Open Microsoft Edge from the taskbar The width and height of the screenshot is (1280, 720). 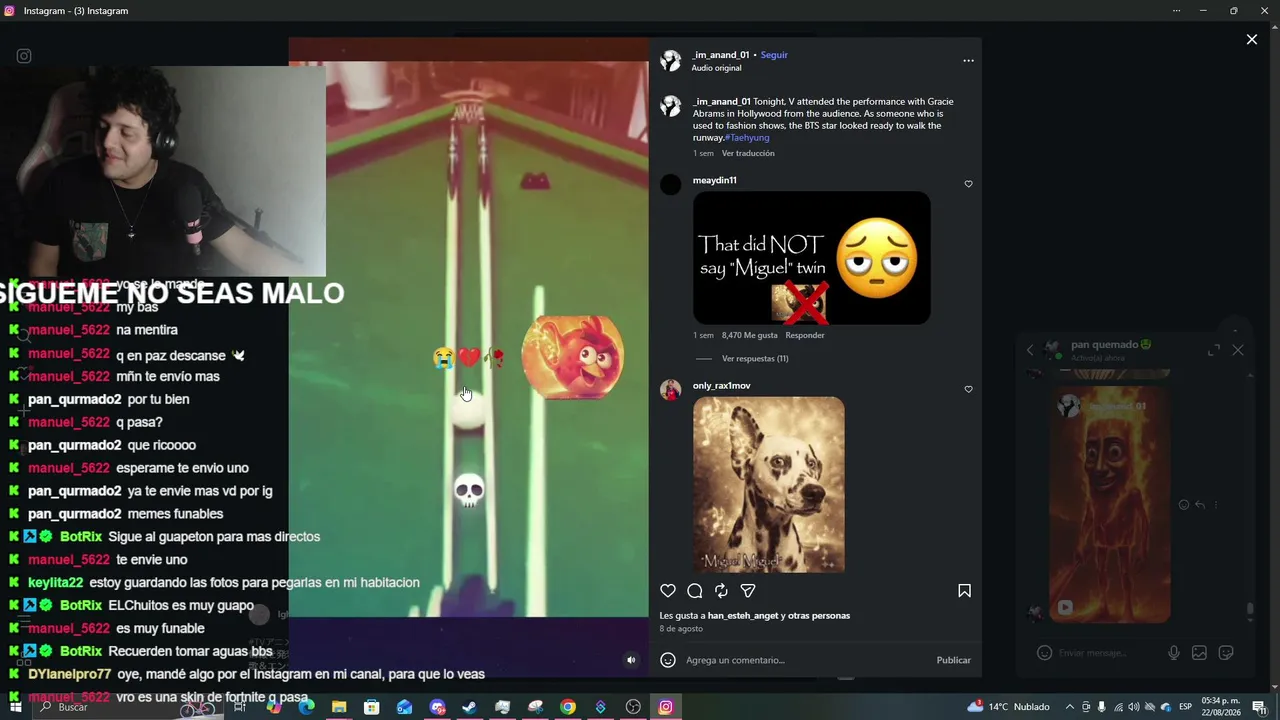tap(306, 707)
